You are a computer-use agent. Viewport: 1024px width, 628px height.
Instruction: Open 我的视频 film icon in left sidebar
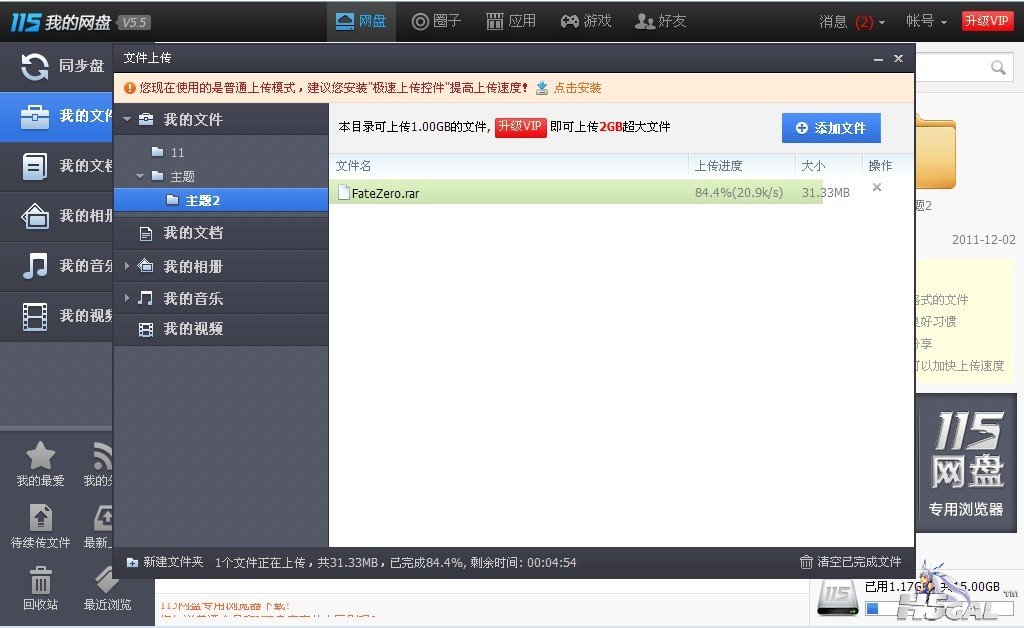coord(35,317)
